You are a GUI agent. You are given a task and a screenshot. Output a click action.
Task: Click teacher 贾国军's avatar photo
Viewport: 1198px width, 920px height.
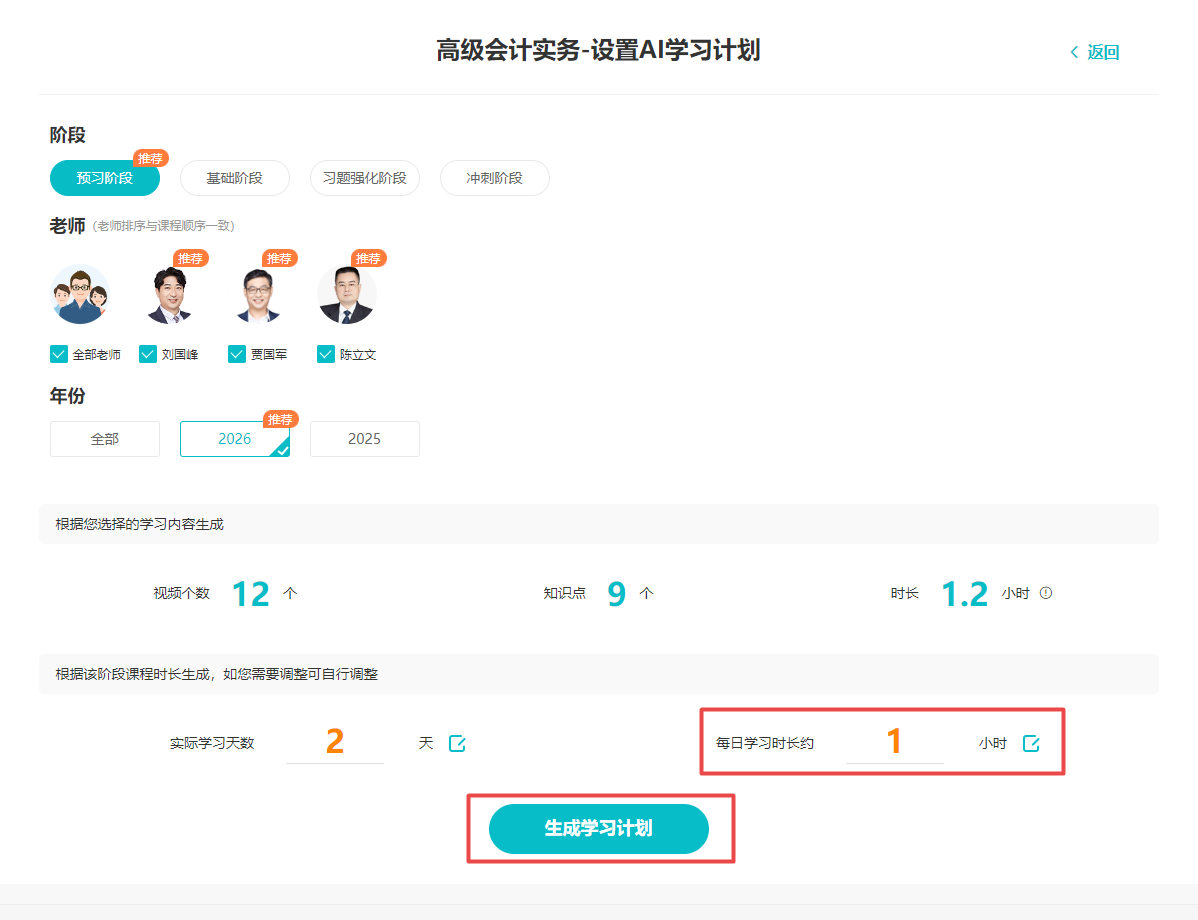pos(257,296)
